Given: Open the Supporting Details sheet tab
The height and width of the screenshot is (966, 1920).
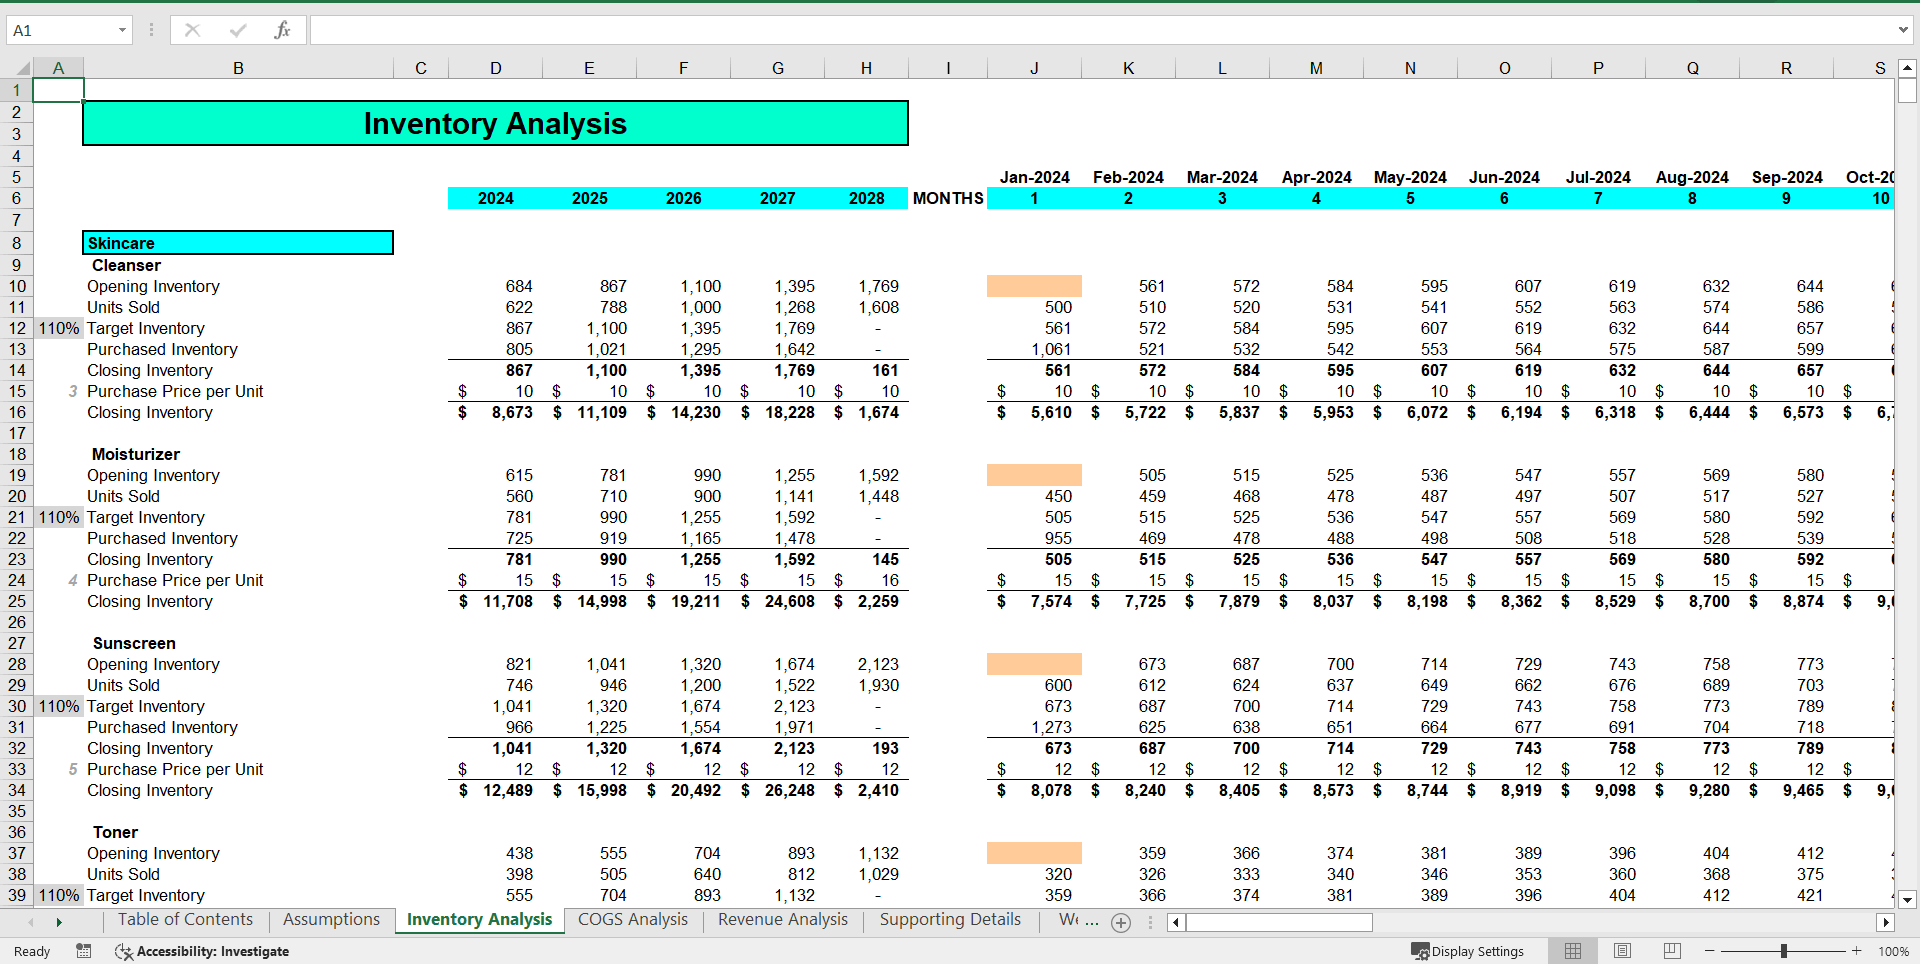Looking at the screenshot, I should 950,920.
